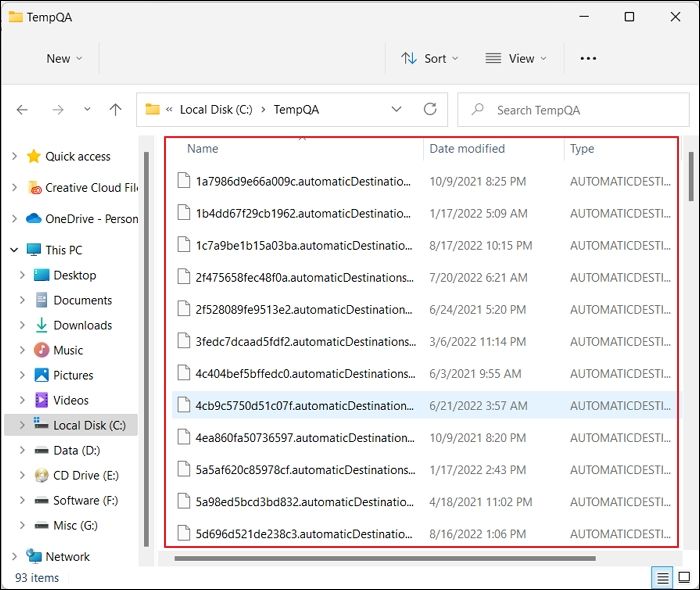This screenshot has width=700, height=590.
Task: Open recent locations chevron
Action: (88, 109)
